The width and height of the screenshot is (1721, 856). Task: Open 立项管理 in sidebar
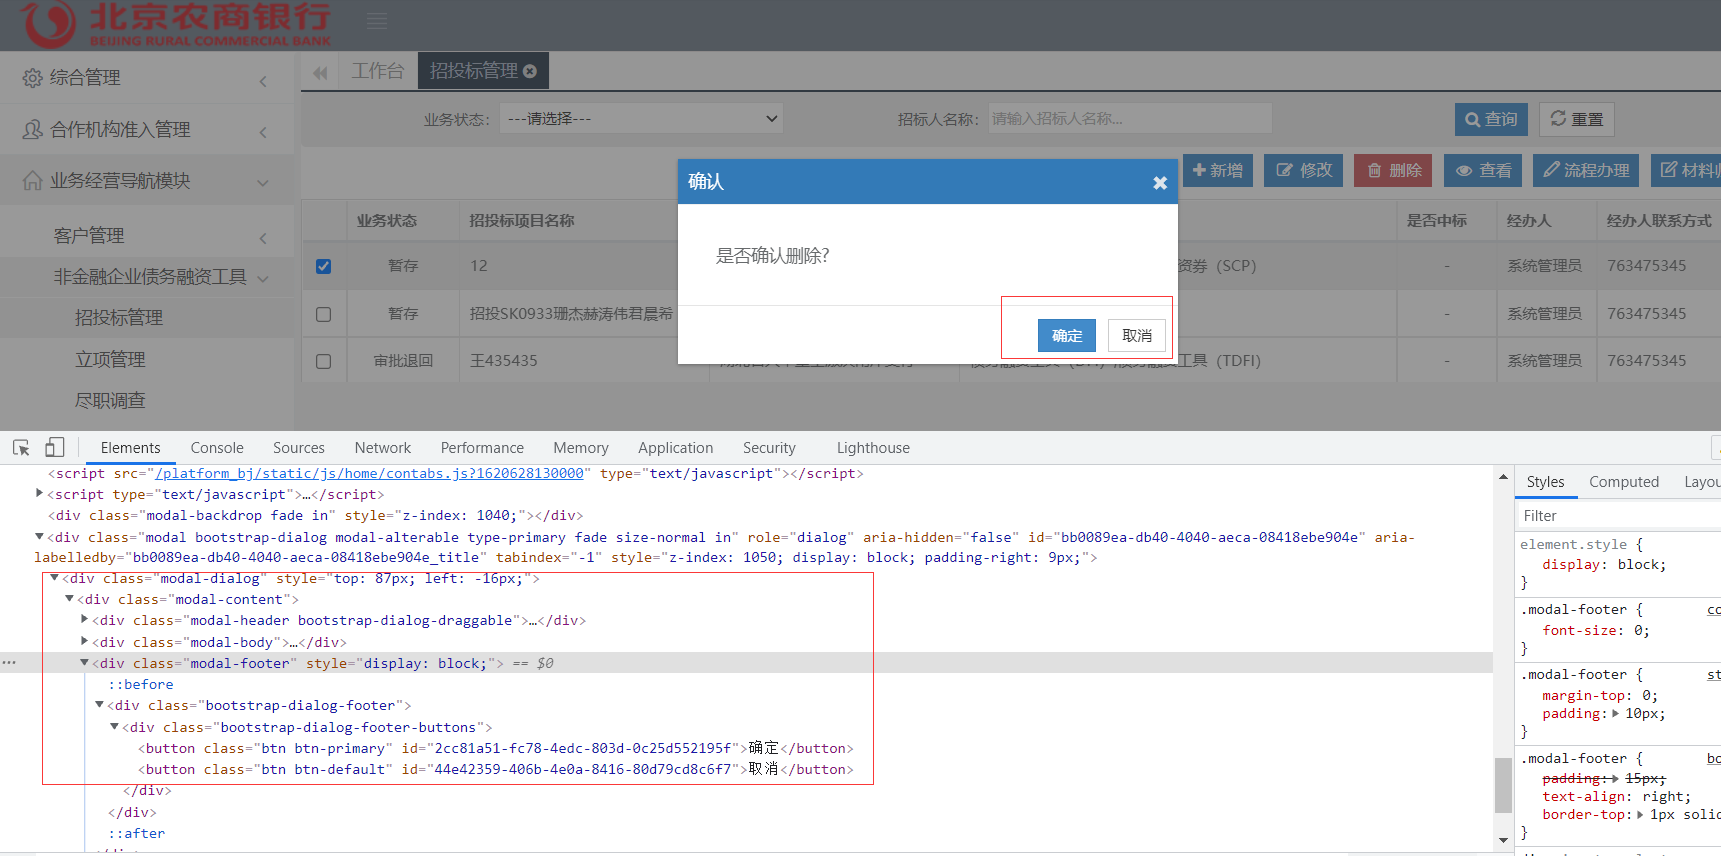coord(110,360)
